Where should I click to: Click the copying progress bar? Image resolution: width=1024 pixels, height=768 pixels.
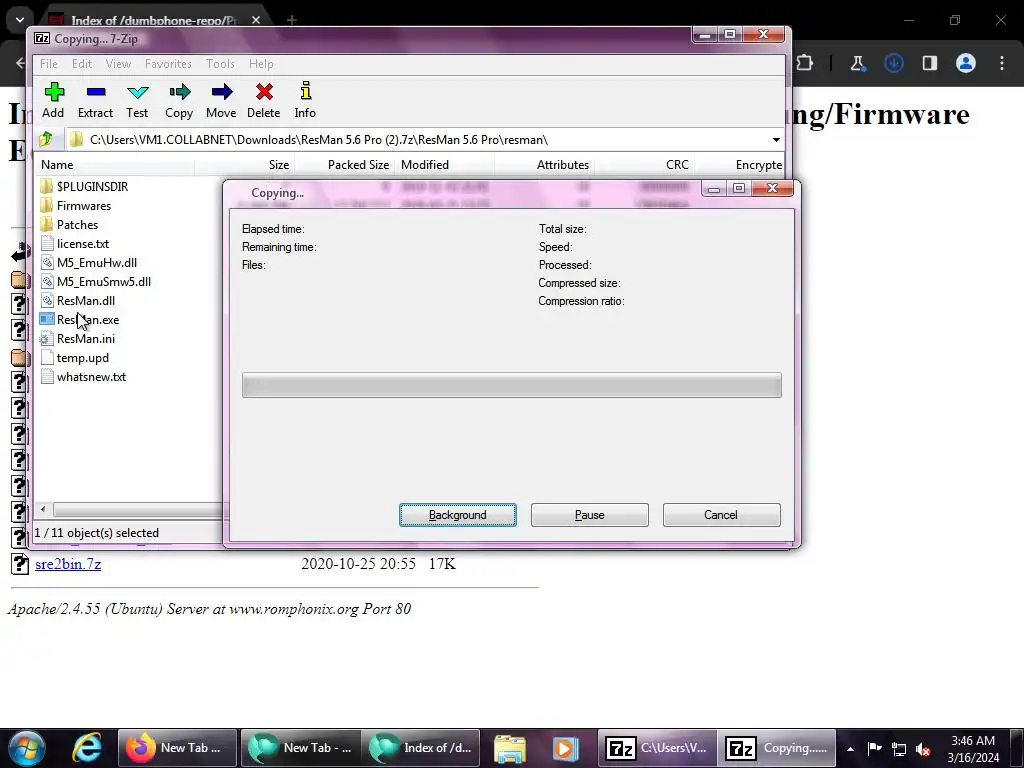tap(511, 385)
